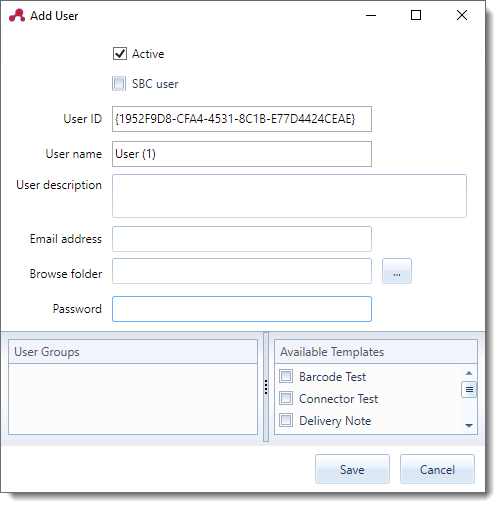Click into the Email address field

pyautogui.click(x=242, y=239)
